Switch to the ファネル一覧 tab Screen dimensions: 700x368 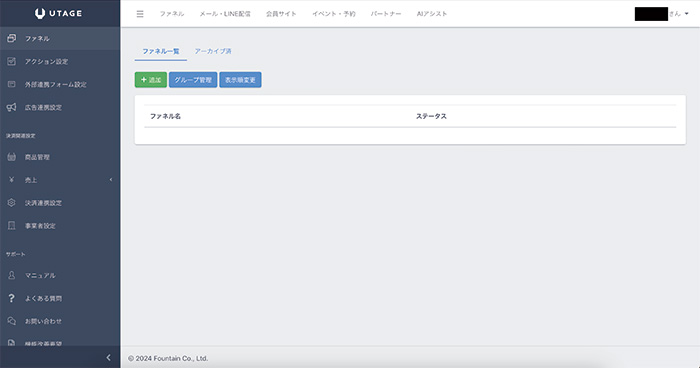click(161, 51)
